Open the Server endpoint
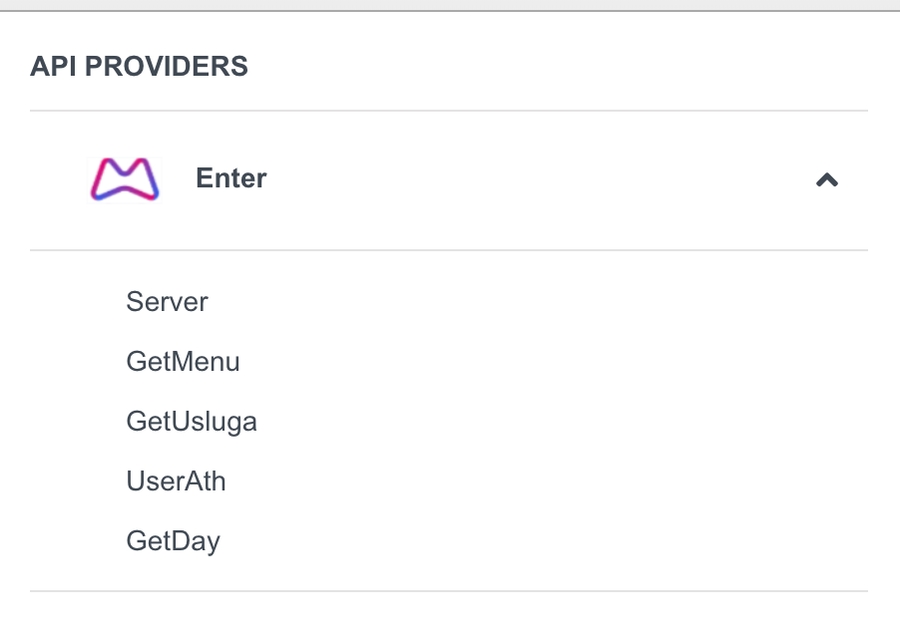 167,302
